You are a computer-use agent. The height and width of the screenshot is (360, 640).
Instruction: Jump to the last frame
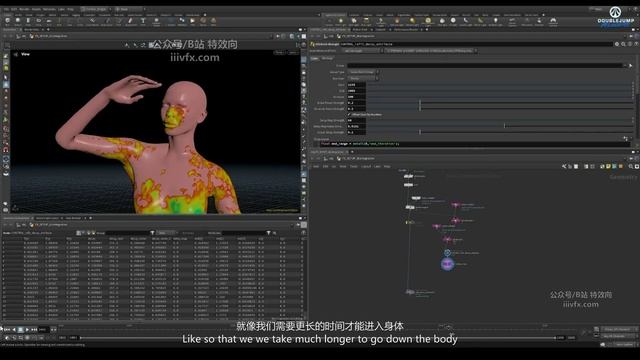[34, 329]
